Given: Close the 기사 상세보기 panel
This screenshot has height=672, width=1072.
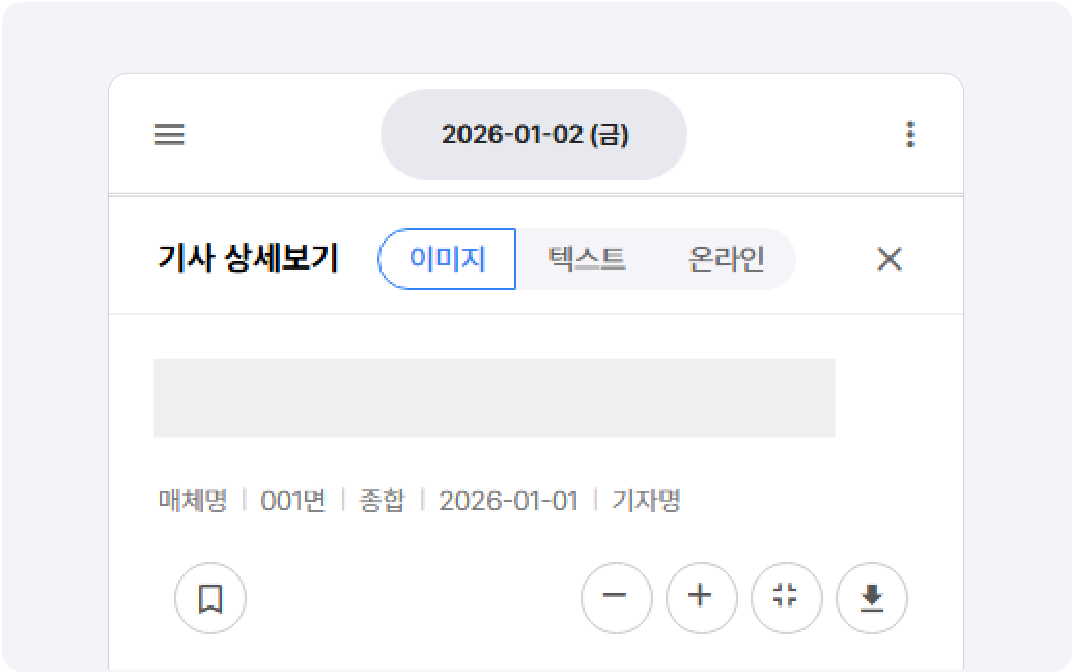Looking at the screenshot, I should click(x=888, y=259).
